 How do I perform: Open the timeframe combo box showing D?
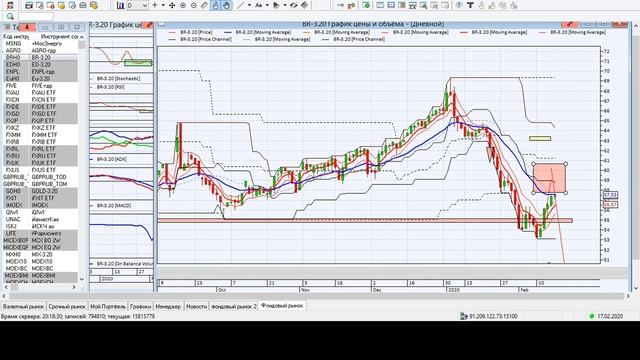pos(137,5)
